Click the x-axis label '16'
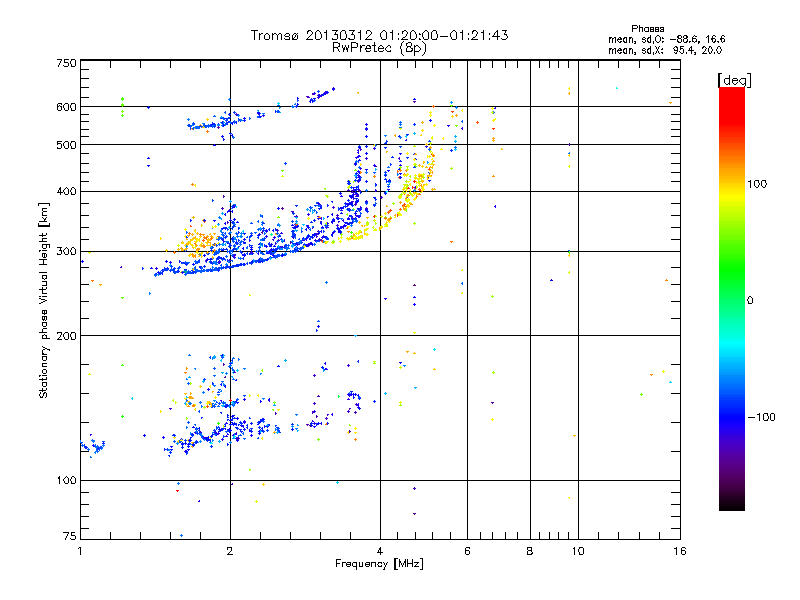Viewport: 800px width, 600px height. [x=680, y=551]
